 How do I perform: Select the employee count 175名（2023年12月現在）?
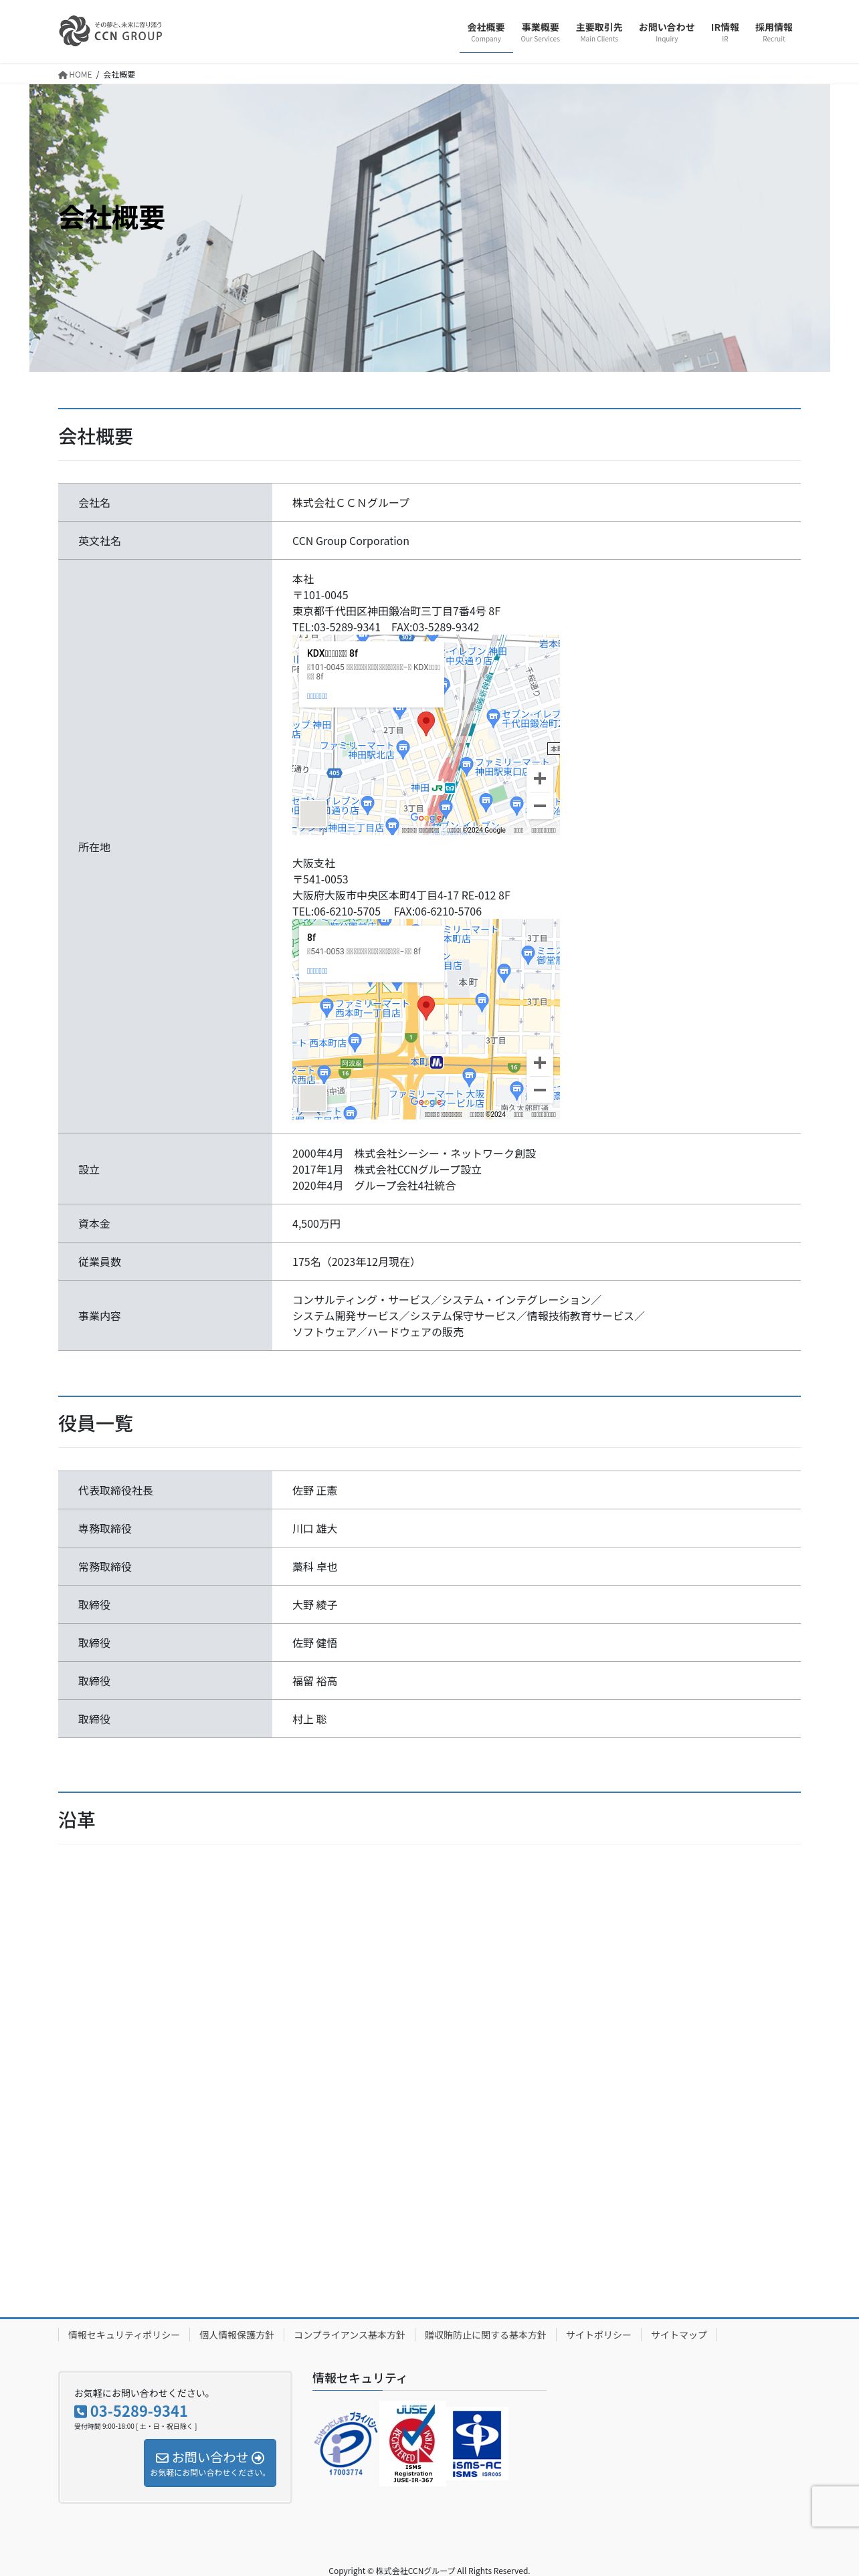(x=356, y=1262)
